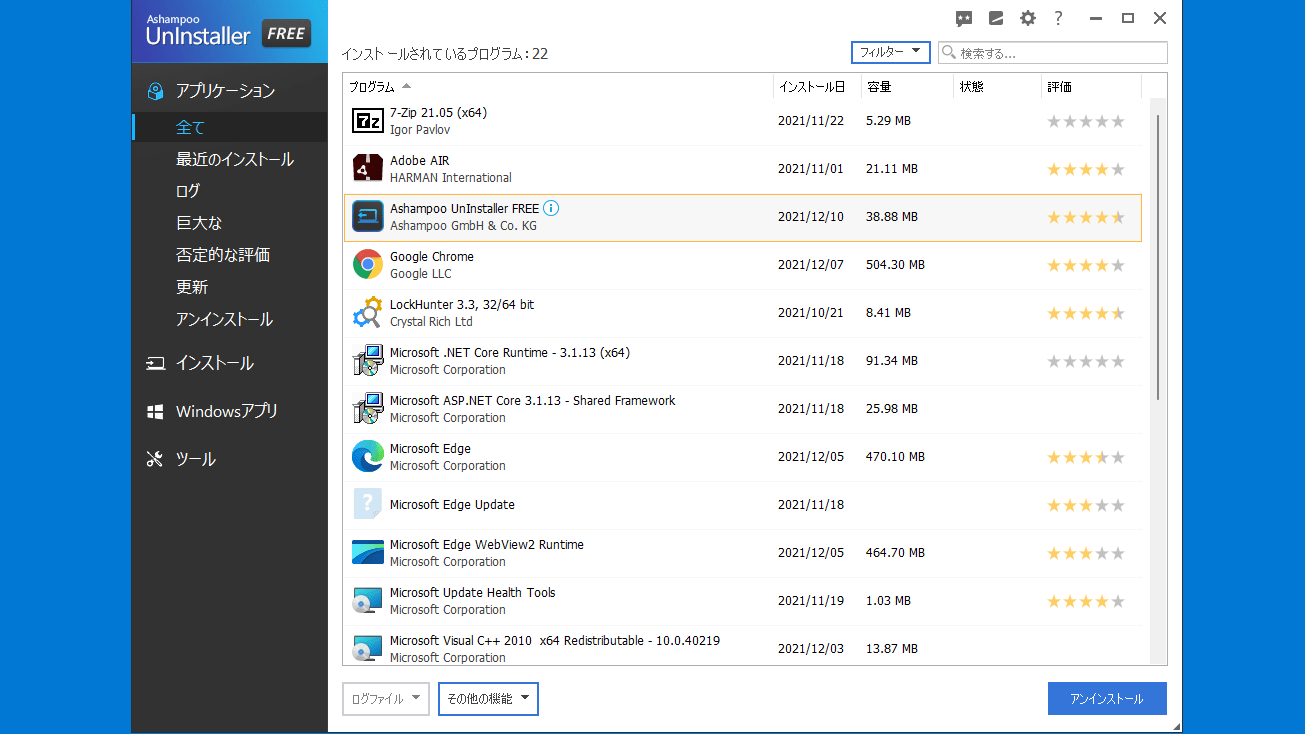Click the Edge WebView2 Runtime icon
The width and height of the screenshot is (1305, 734).
pyautogui.click(x=368, y=553)
